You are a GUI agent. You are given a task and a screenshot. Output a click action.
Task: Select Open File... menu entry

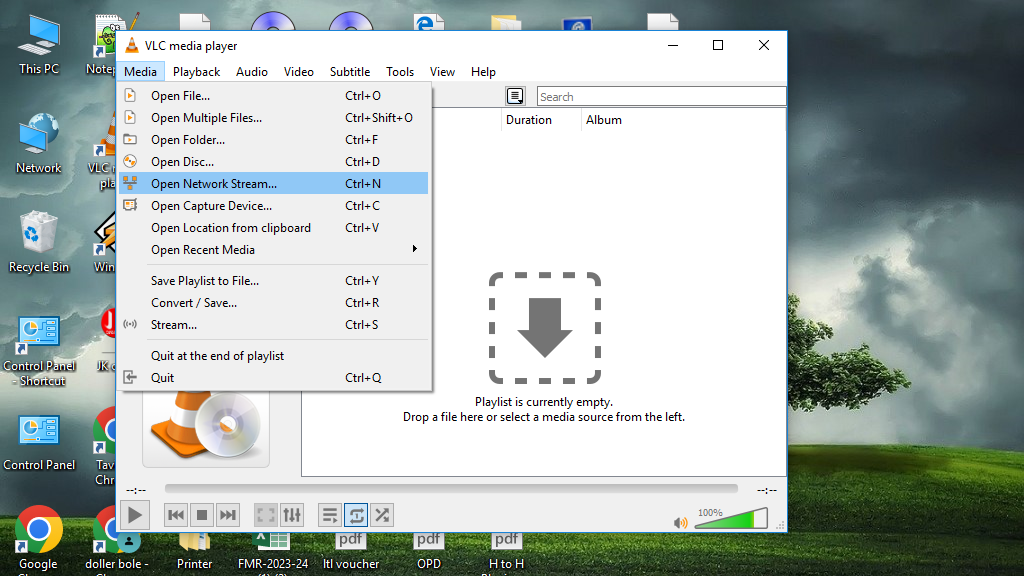(274, 95)
